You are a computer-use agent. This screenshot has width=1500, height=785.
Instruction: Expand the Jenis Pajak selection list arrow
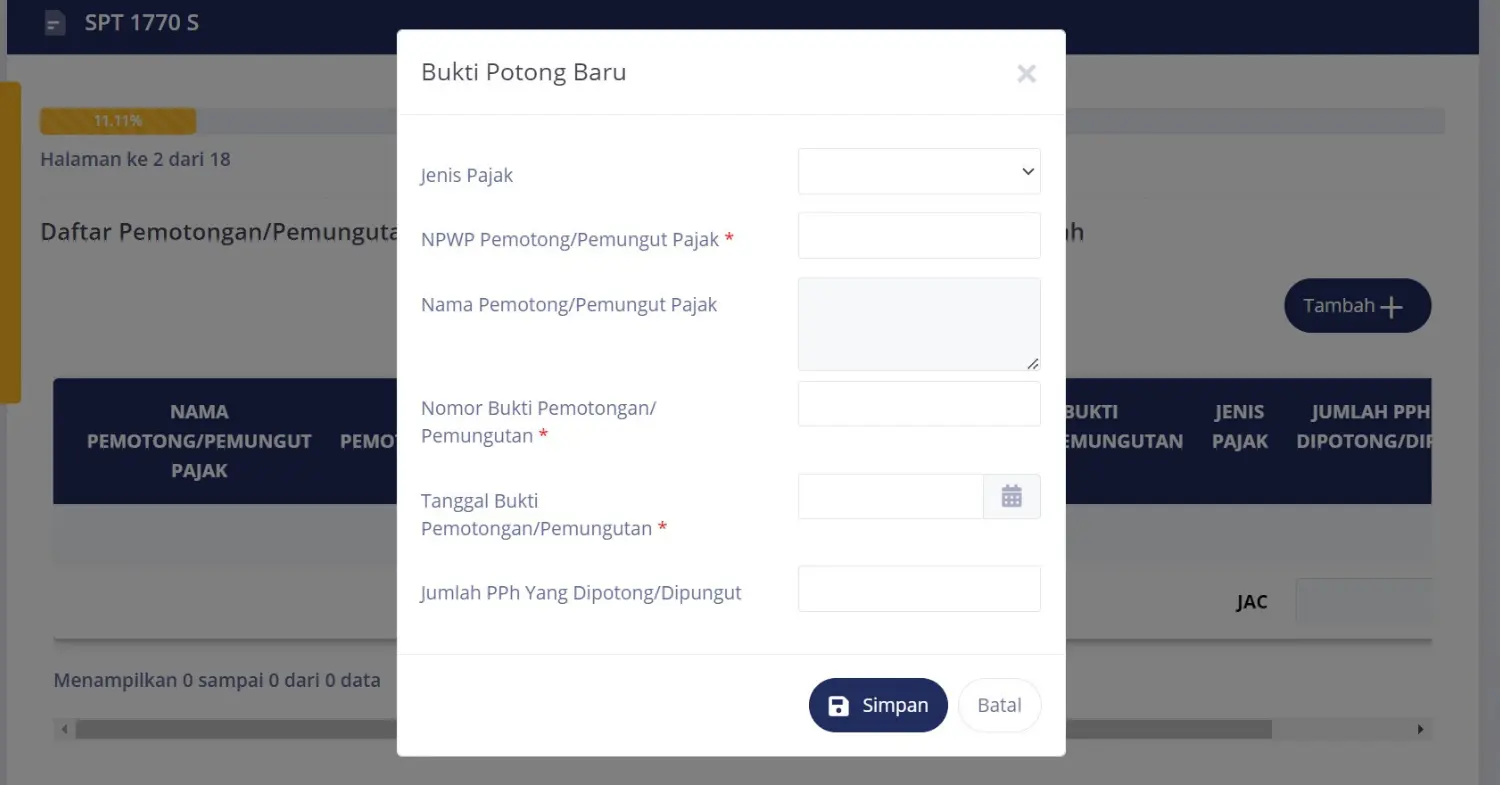(x=1026, y=171)
